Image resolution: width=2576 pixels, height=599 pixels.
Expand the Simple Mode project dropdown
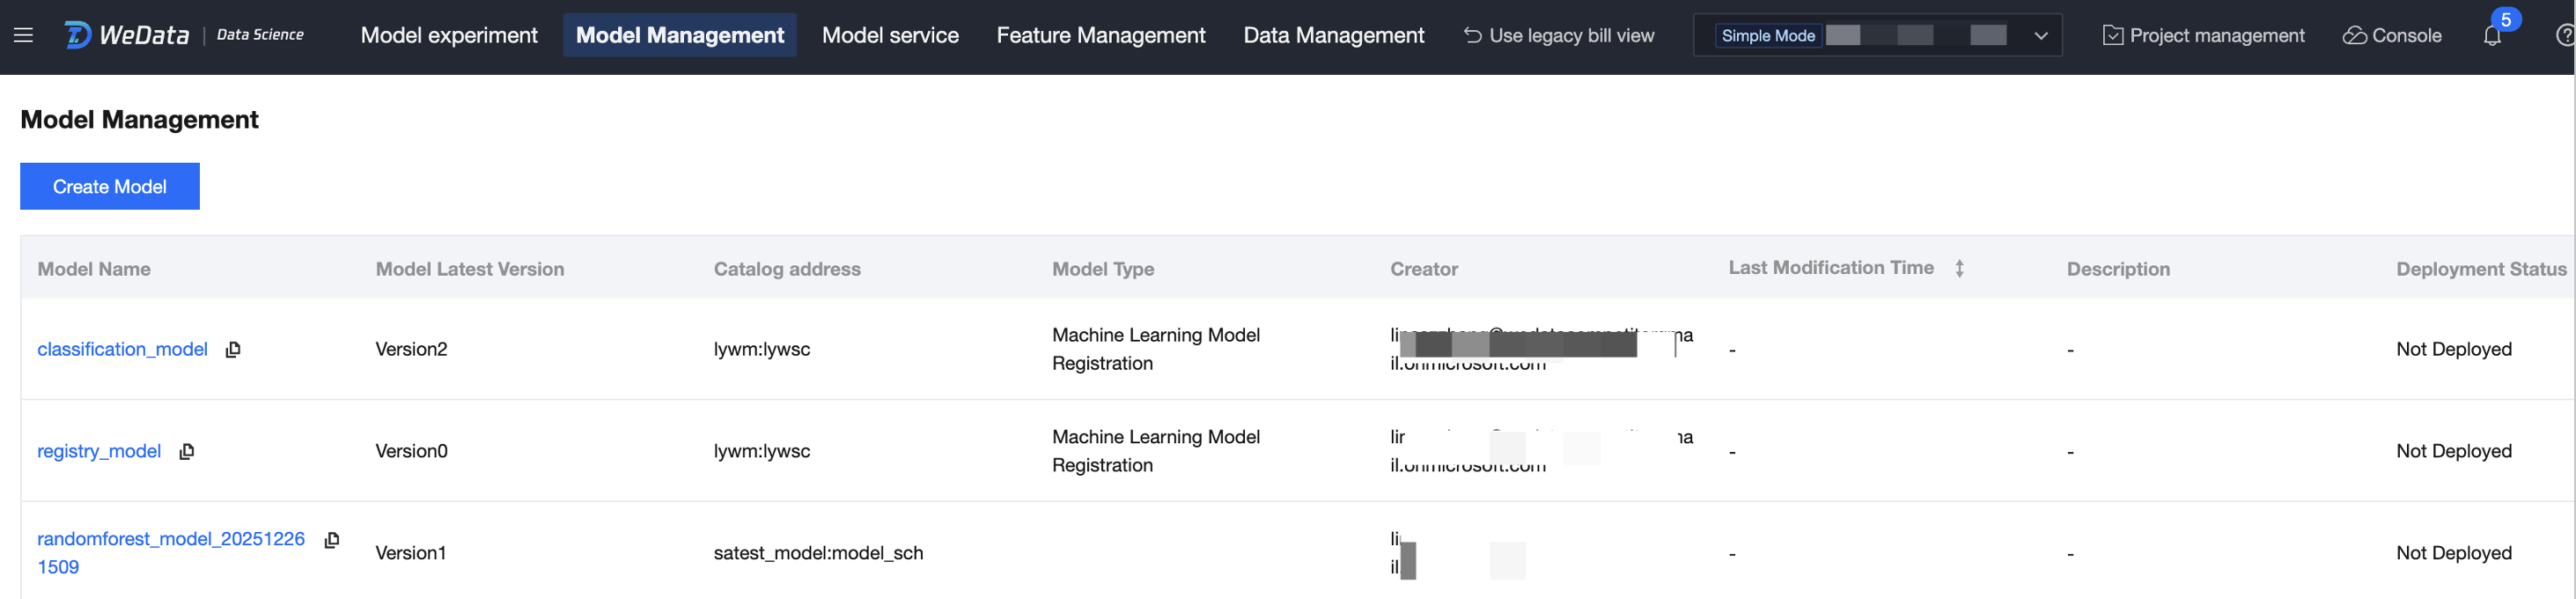[2041, 35]
